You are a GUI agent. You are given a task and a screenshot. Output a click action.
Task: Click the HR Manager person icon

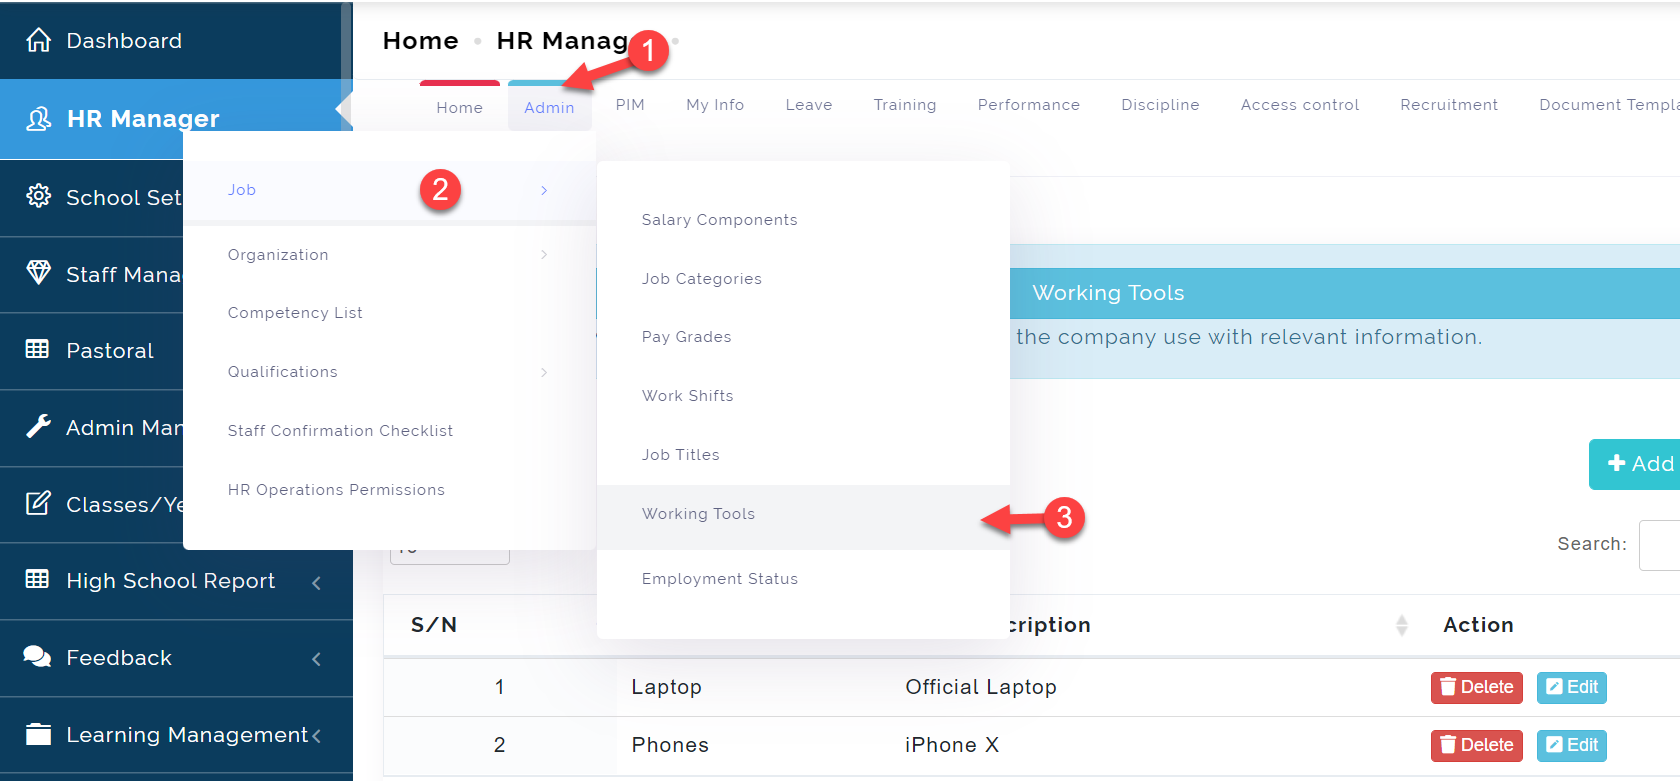click(x=39, y=119)
